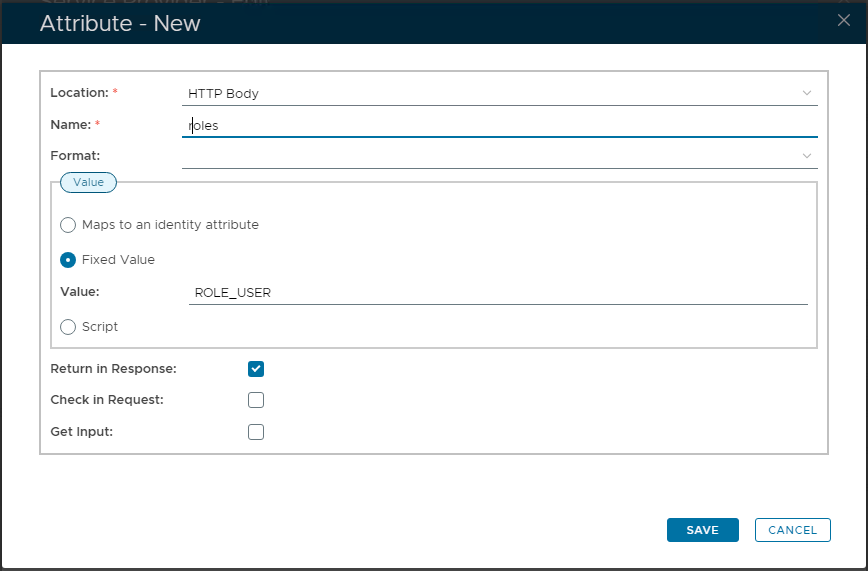Select the Fixed Value radio button
The width and height of the screenshot is (868, 571).
coord(68,260)
